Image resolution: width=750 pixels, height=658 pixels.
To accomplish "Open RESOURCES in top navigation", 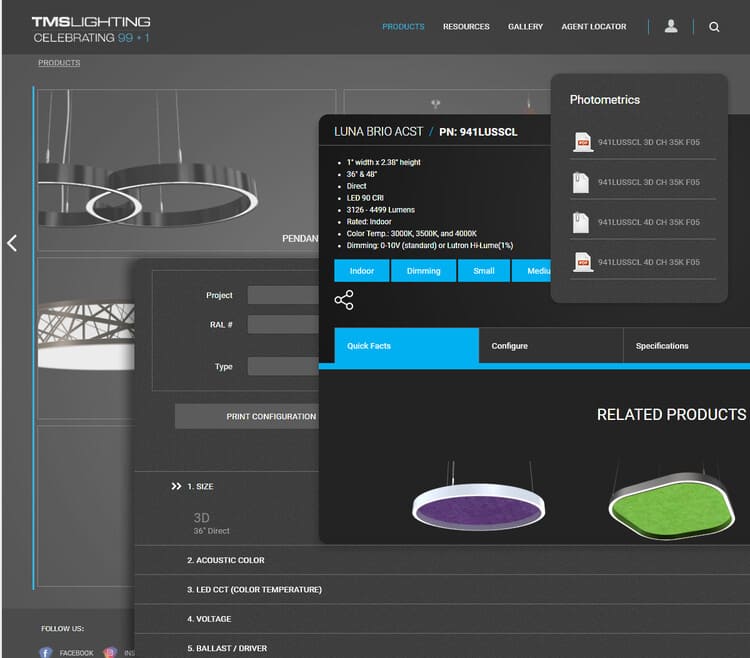I will pos(466,27).
